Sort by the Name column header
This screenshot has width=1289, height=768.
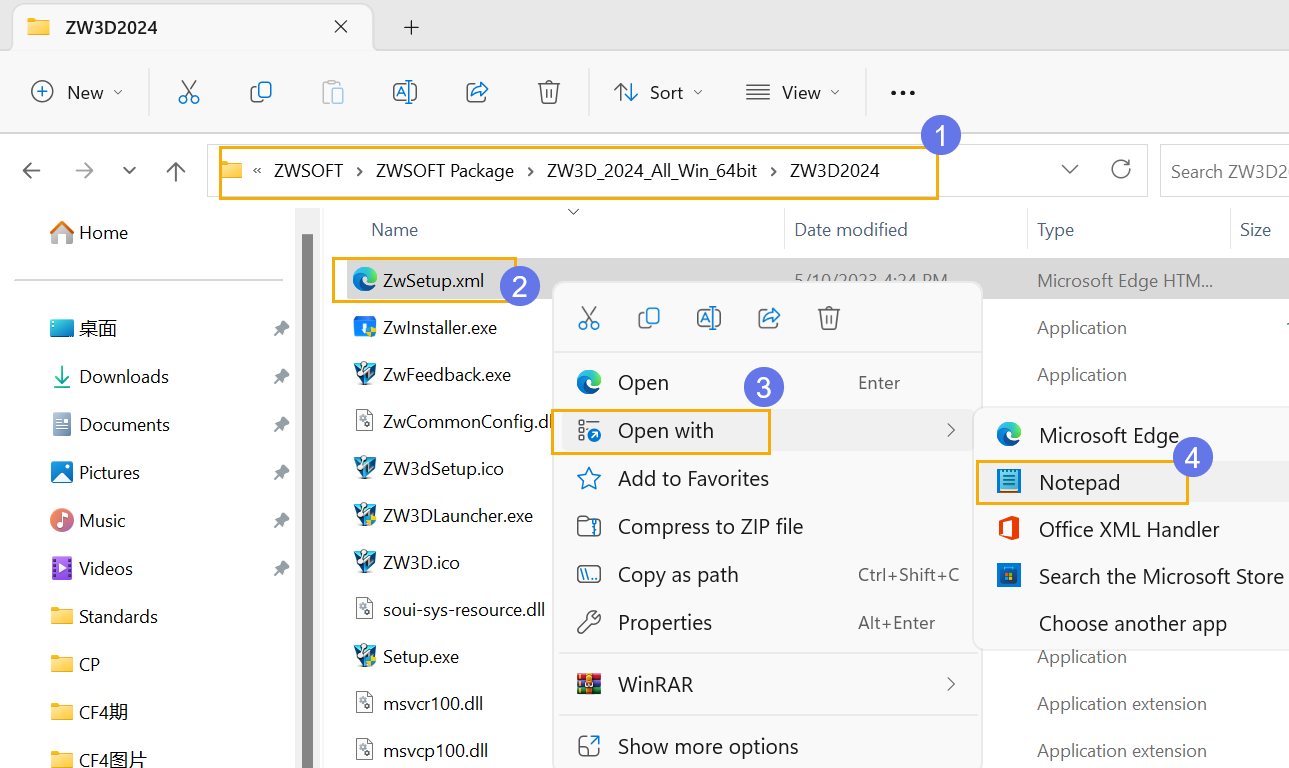pos(395,230)
